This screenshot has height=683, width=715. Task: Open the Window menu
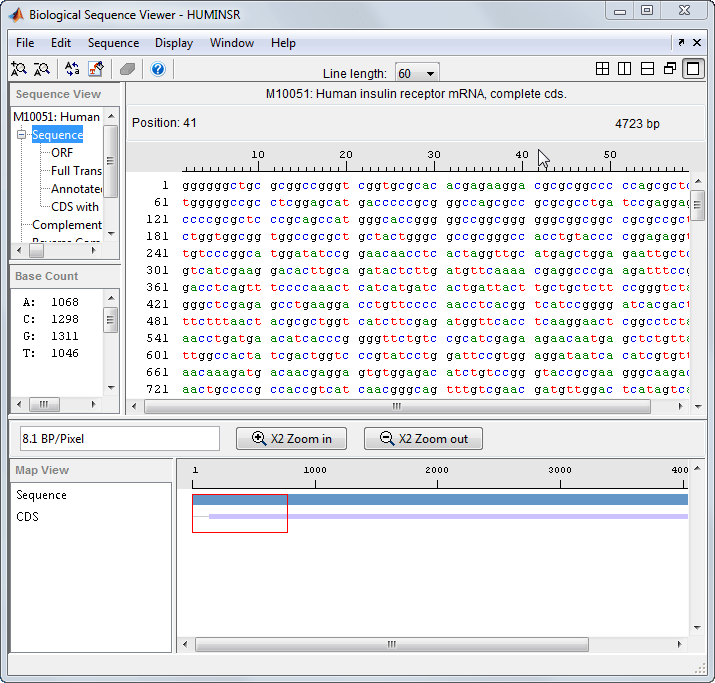pos(232,43)
